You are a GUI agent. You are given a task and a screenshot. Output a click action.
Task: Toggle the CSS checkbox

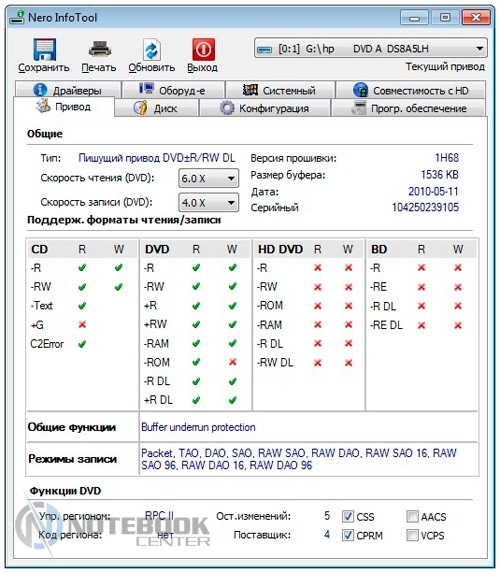(348, 516)
